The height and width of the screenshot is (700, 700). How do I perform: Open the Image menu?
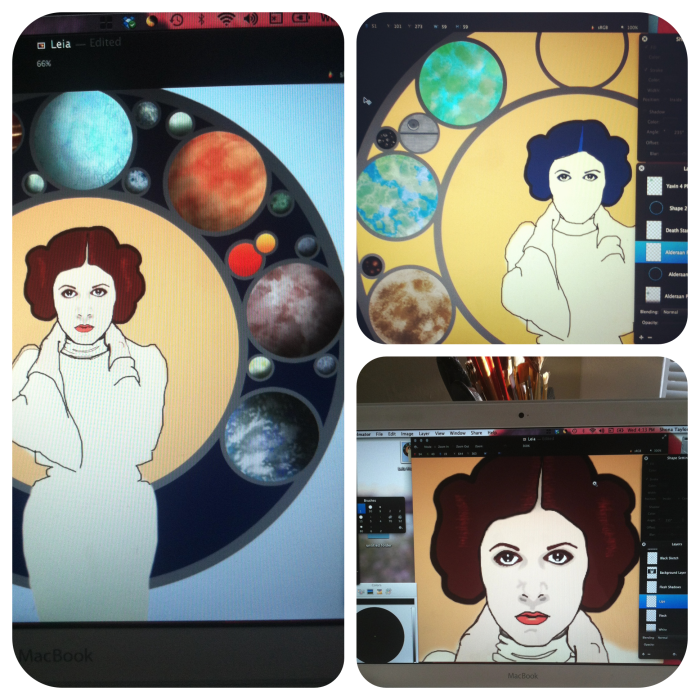pos(407,433)
